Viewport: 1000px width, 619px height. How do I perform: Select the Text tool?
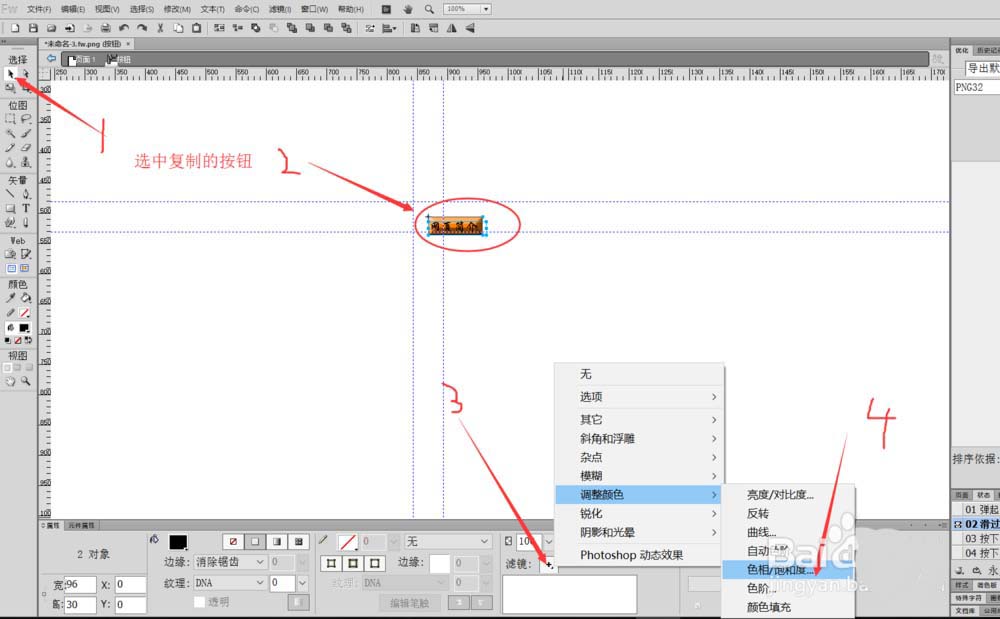(x=26, y=208)
